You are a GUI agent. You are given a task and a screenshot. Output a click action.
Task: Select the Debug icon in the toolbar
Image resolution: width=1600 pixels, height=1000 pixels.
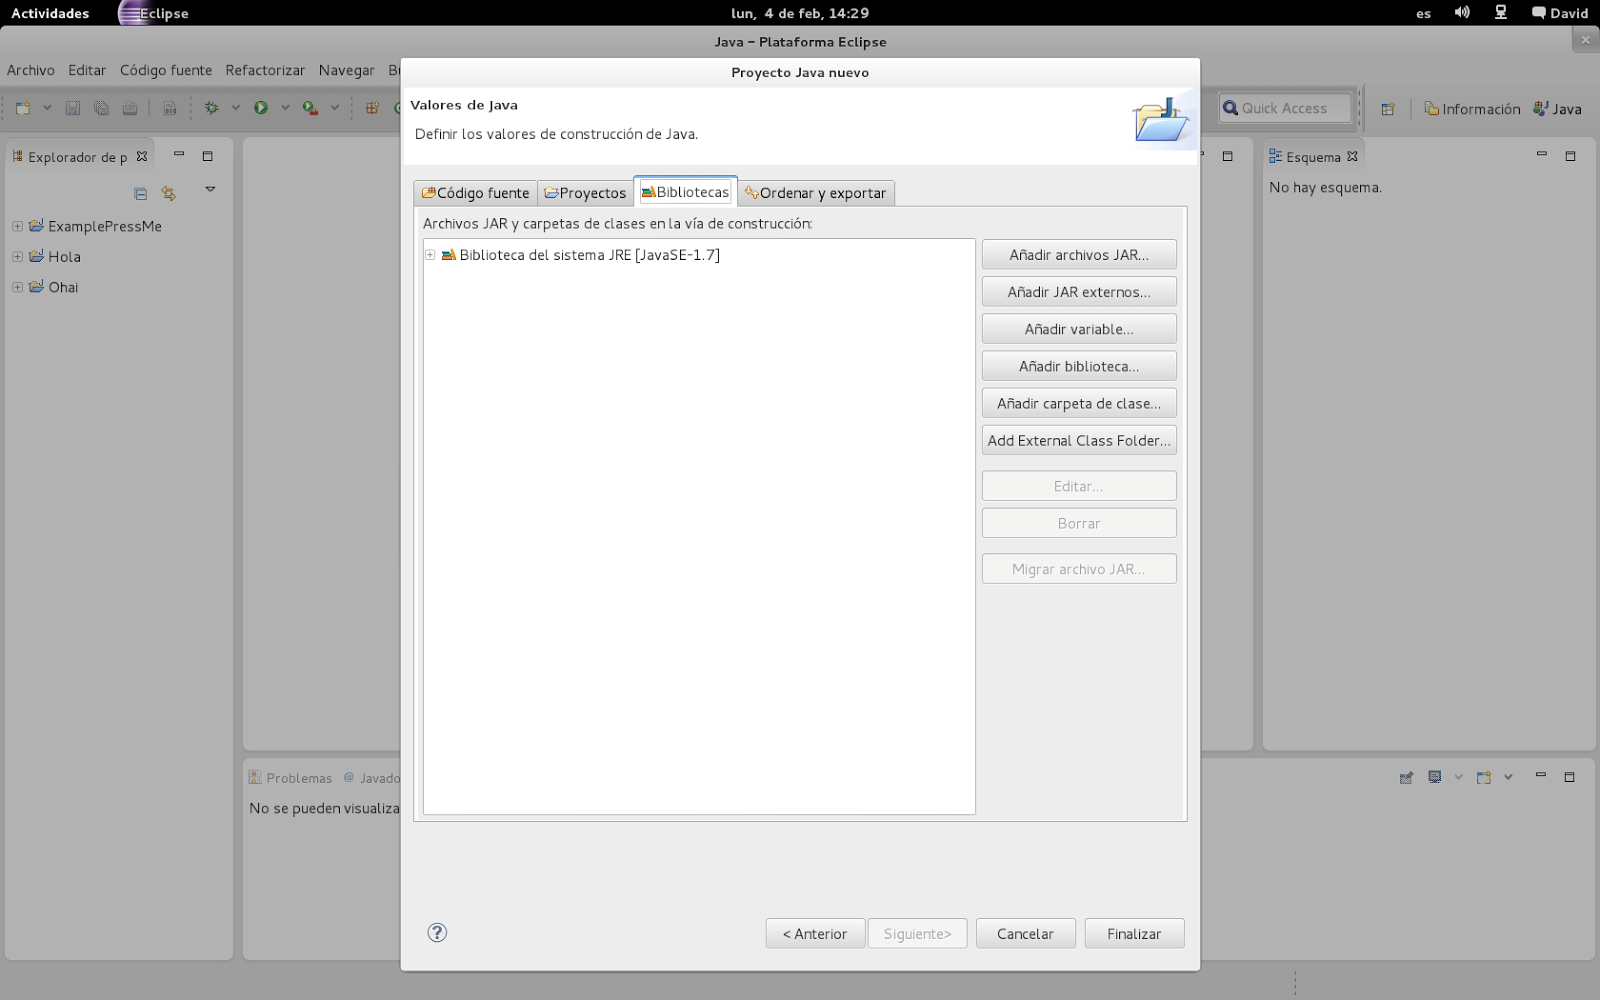point(211,107)
